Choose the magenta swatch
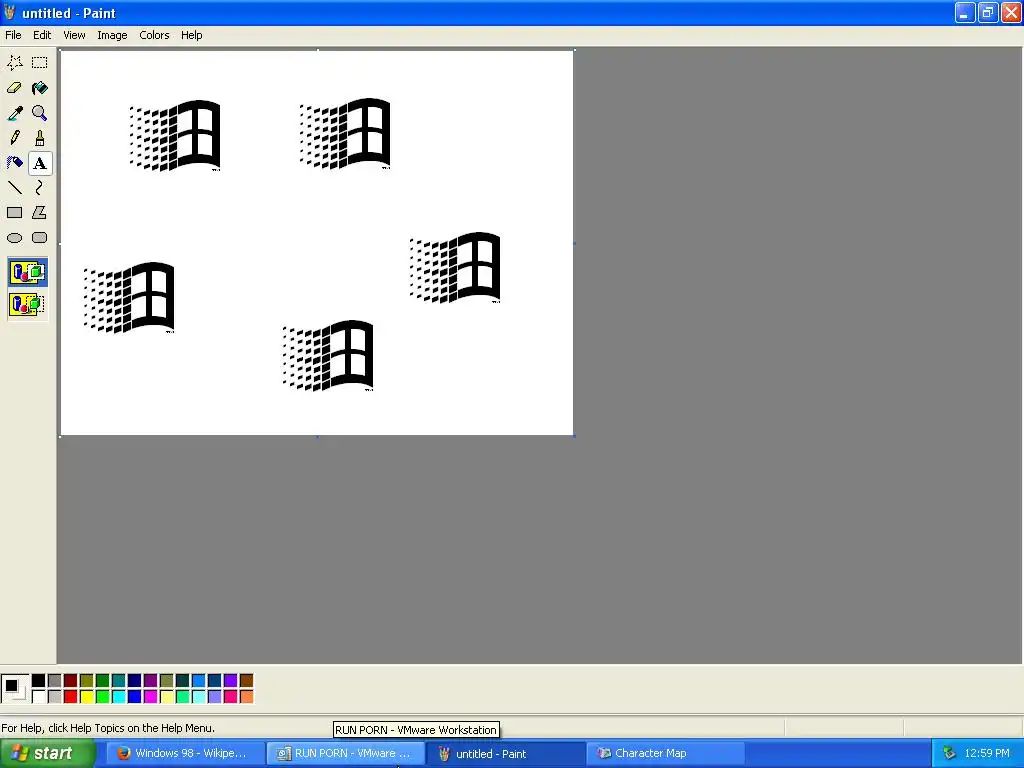This screenshot has height=768, width=1024. pyautogui.click(x=151, y=697)
